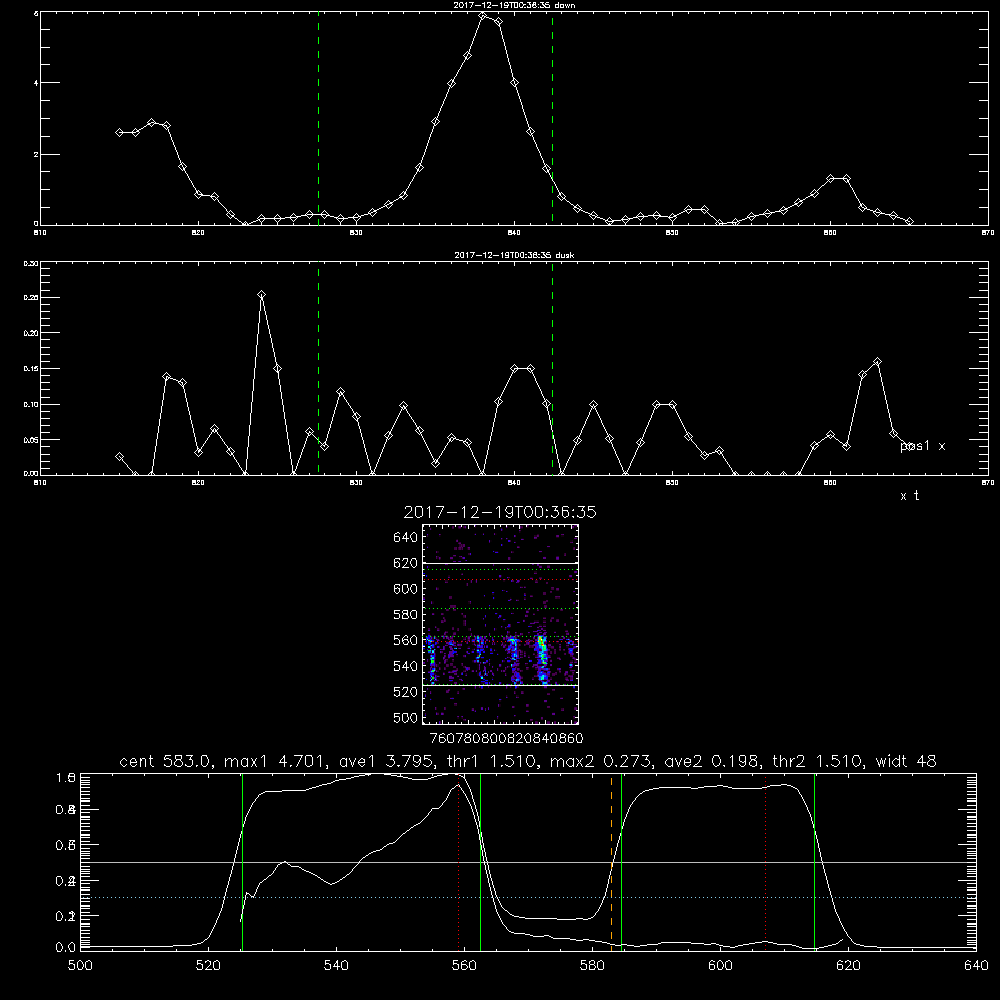Click spectrogram y-axis label 500
The width and height of the screenshot is (1000, 1000).
pyautogui.click(x=406, y=717)
